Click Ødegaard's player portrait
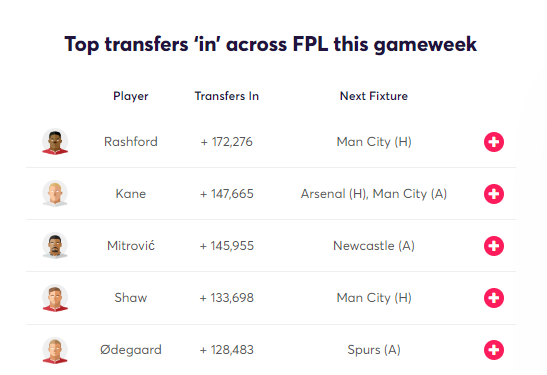The image size is (547, 375). click(x=55, y=350)
